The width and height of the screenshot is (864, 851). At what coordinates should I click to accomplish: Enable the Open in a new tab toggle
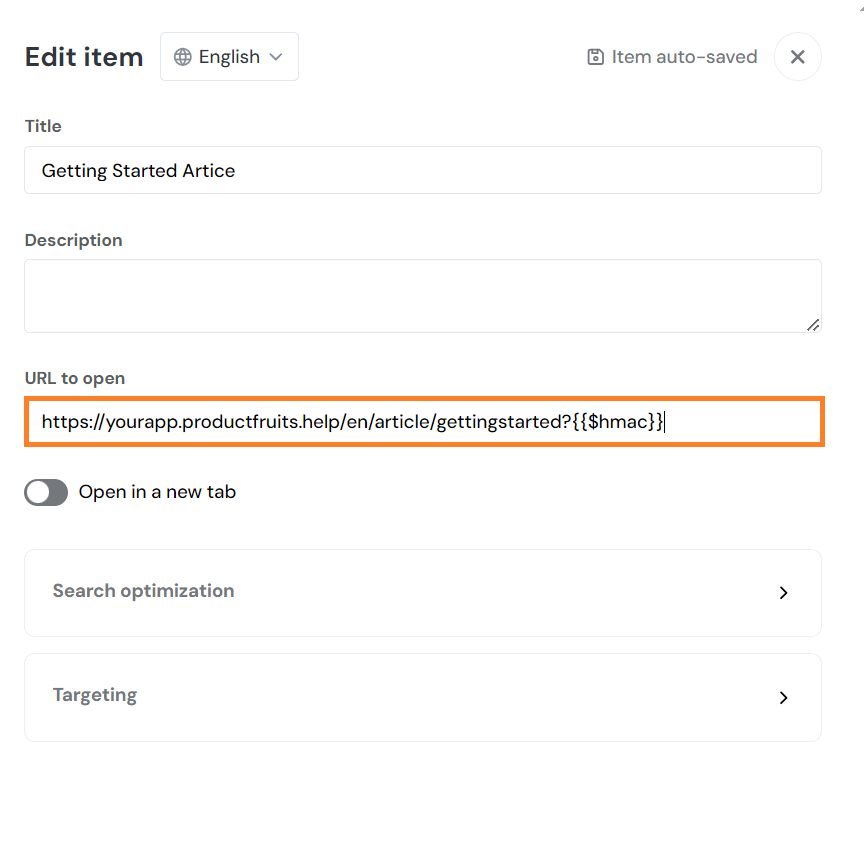pyautogui.click(x=46, y=492)
